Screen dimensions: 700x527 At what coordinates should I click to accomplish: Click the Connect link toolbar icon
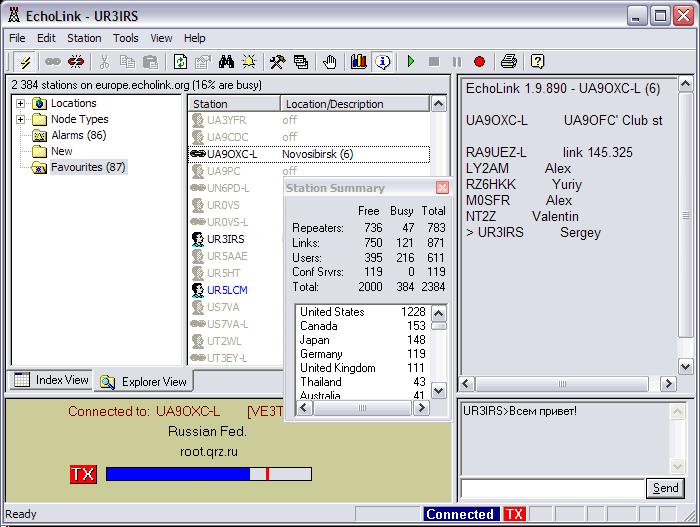(x=53, y=62)
